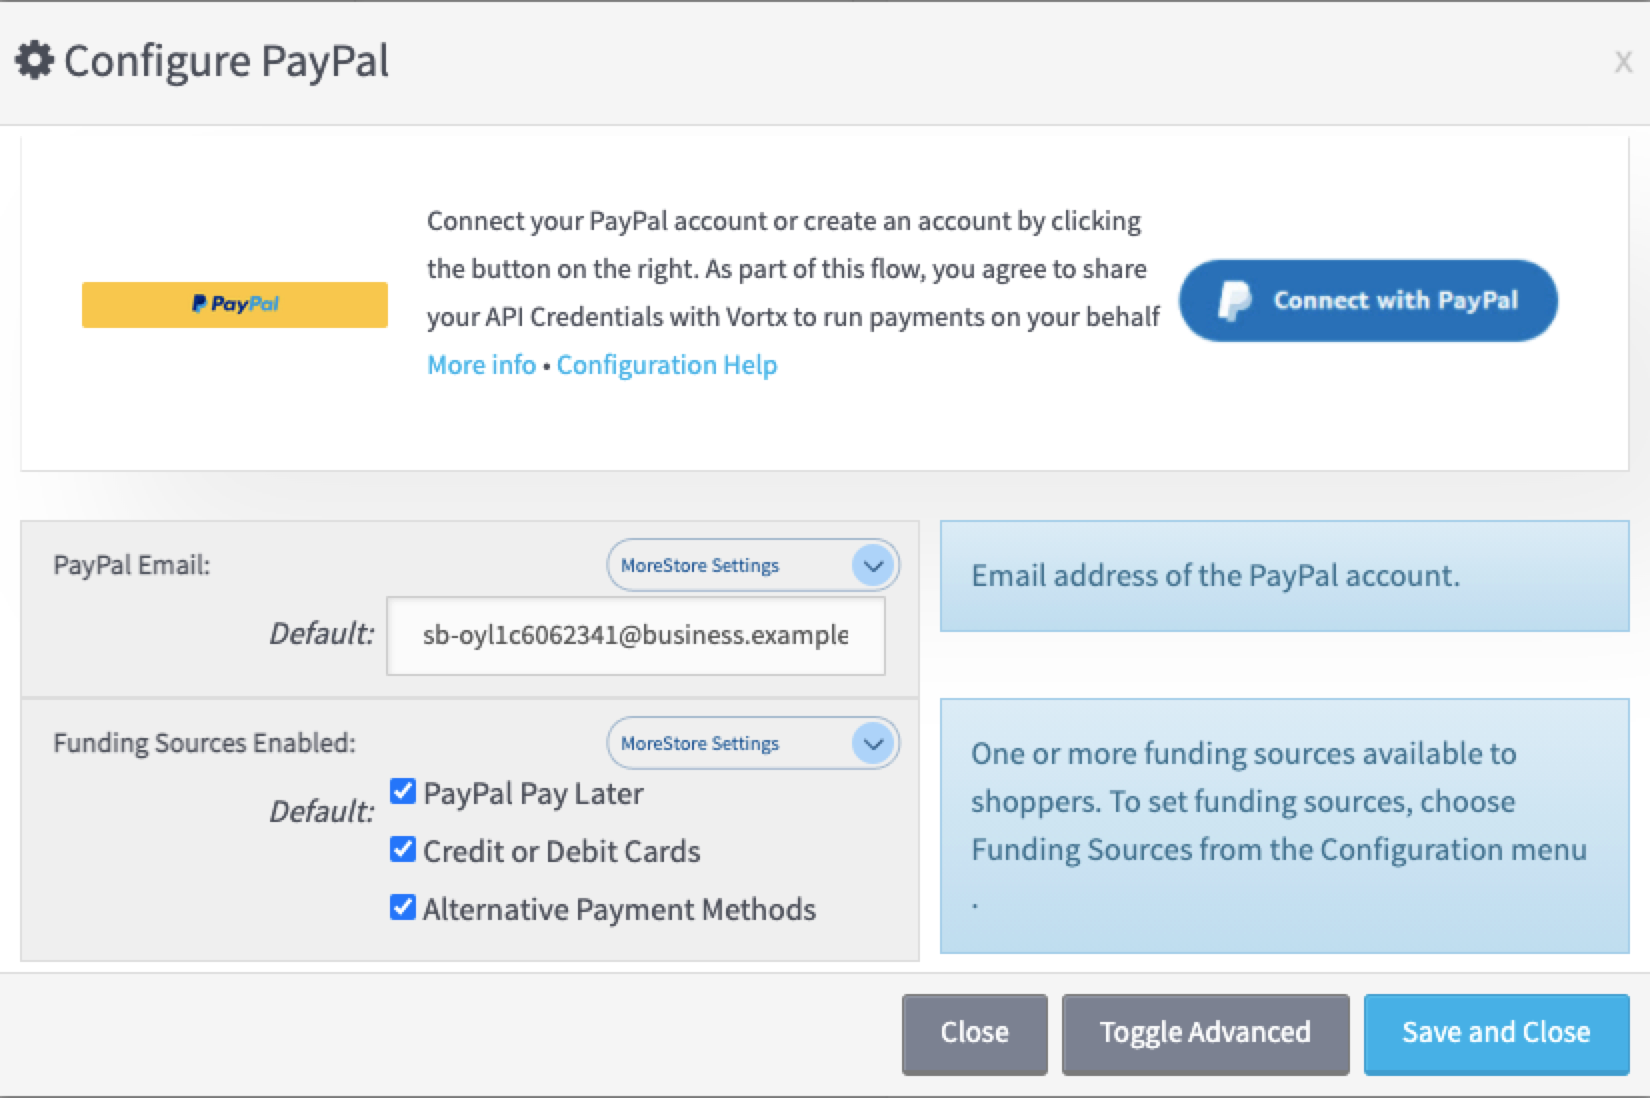This screenshot has width=1650, height=1098.
Task: Disable Alternative Payment Methods checkbox
Action: pos(403,908)
